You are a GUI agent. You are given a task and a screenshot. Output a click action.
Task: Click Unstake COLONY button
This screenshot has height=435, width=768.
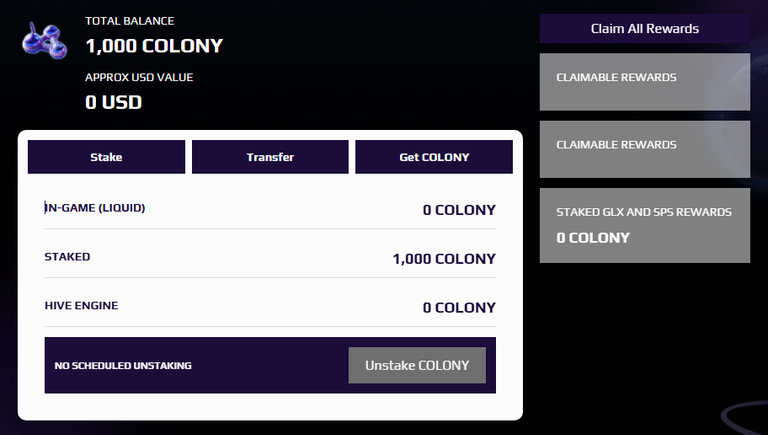tap(417, 365)
